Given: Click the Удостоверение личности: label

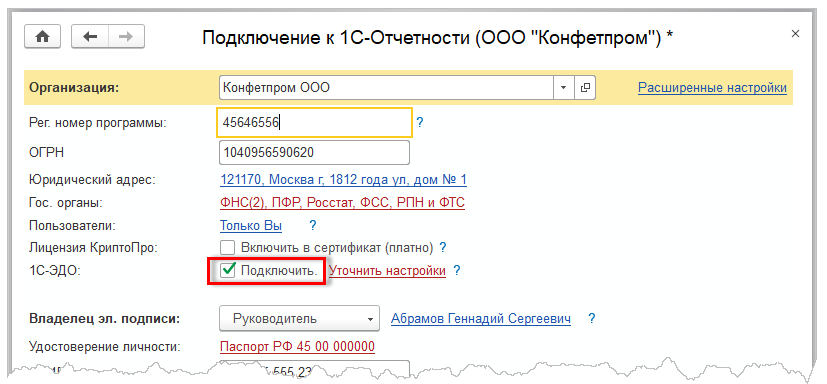Looking at the screenshot, I should click(105, 347).
